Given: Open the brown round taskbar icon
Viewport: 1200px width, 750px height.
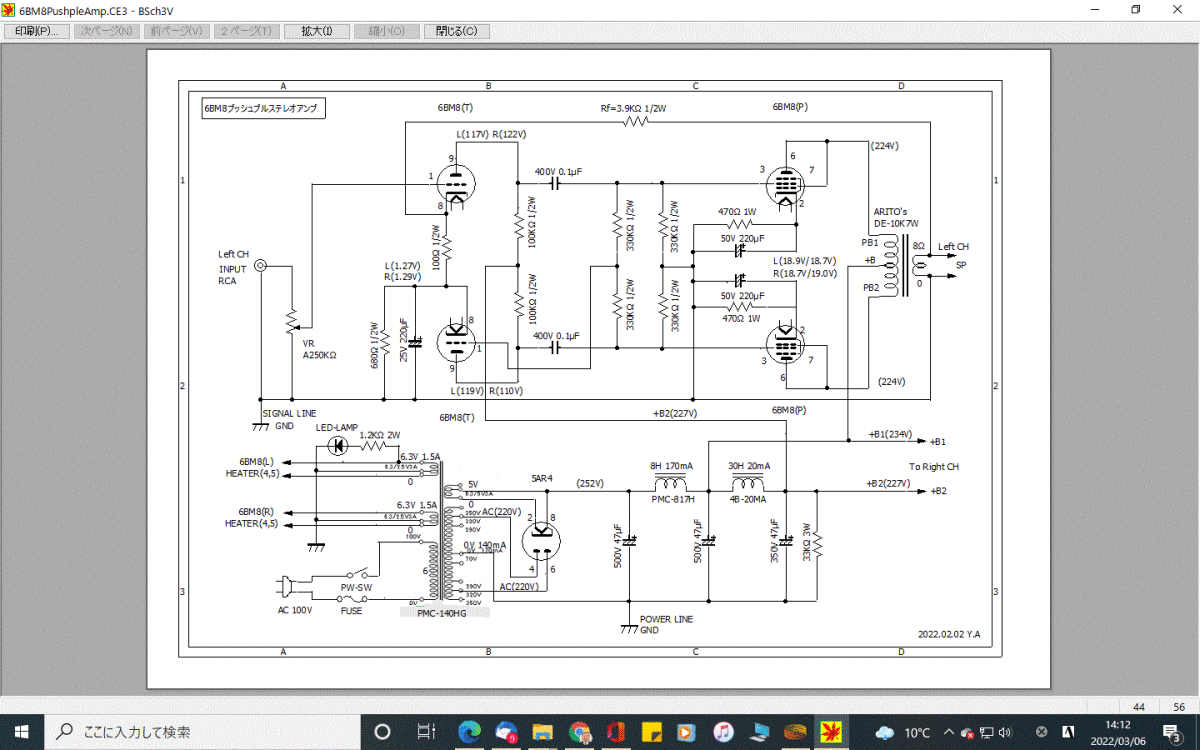Looking at the screenshot, I should pos(796,732).
